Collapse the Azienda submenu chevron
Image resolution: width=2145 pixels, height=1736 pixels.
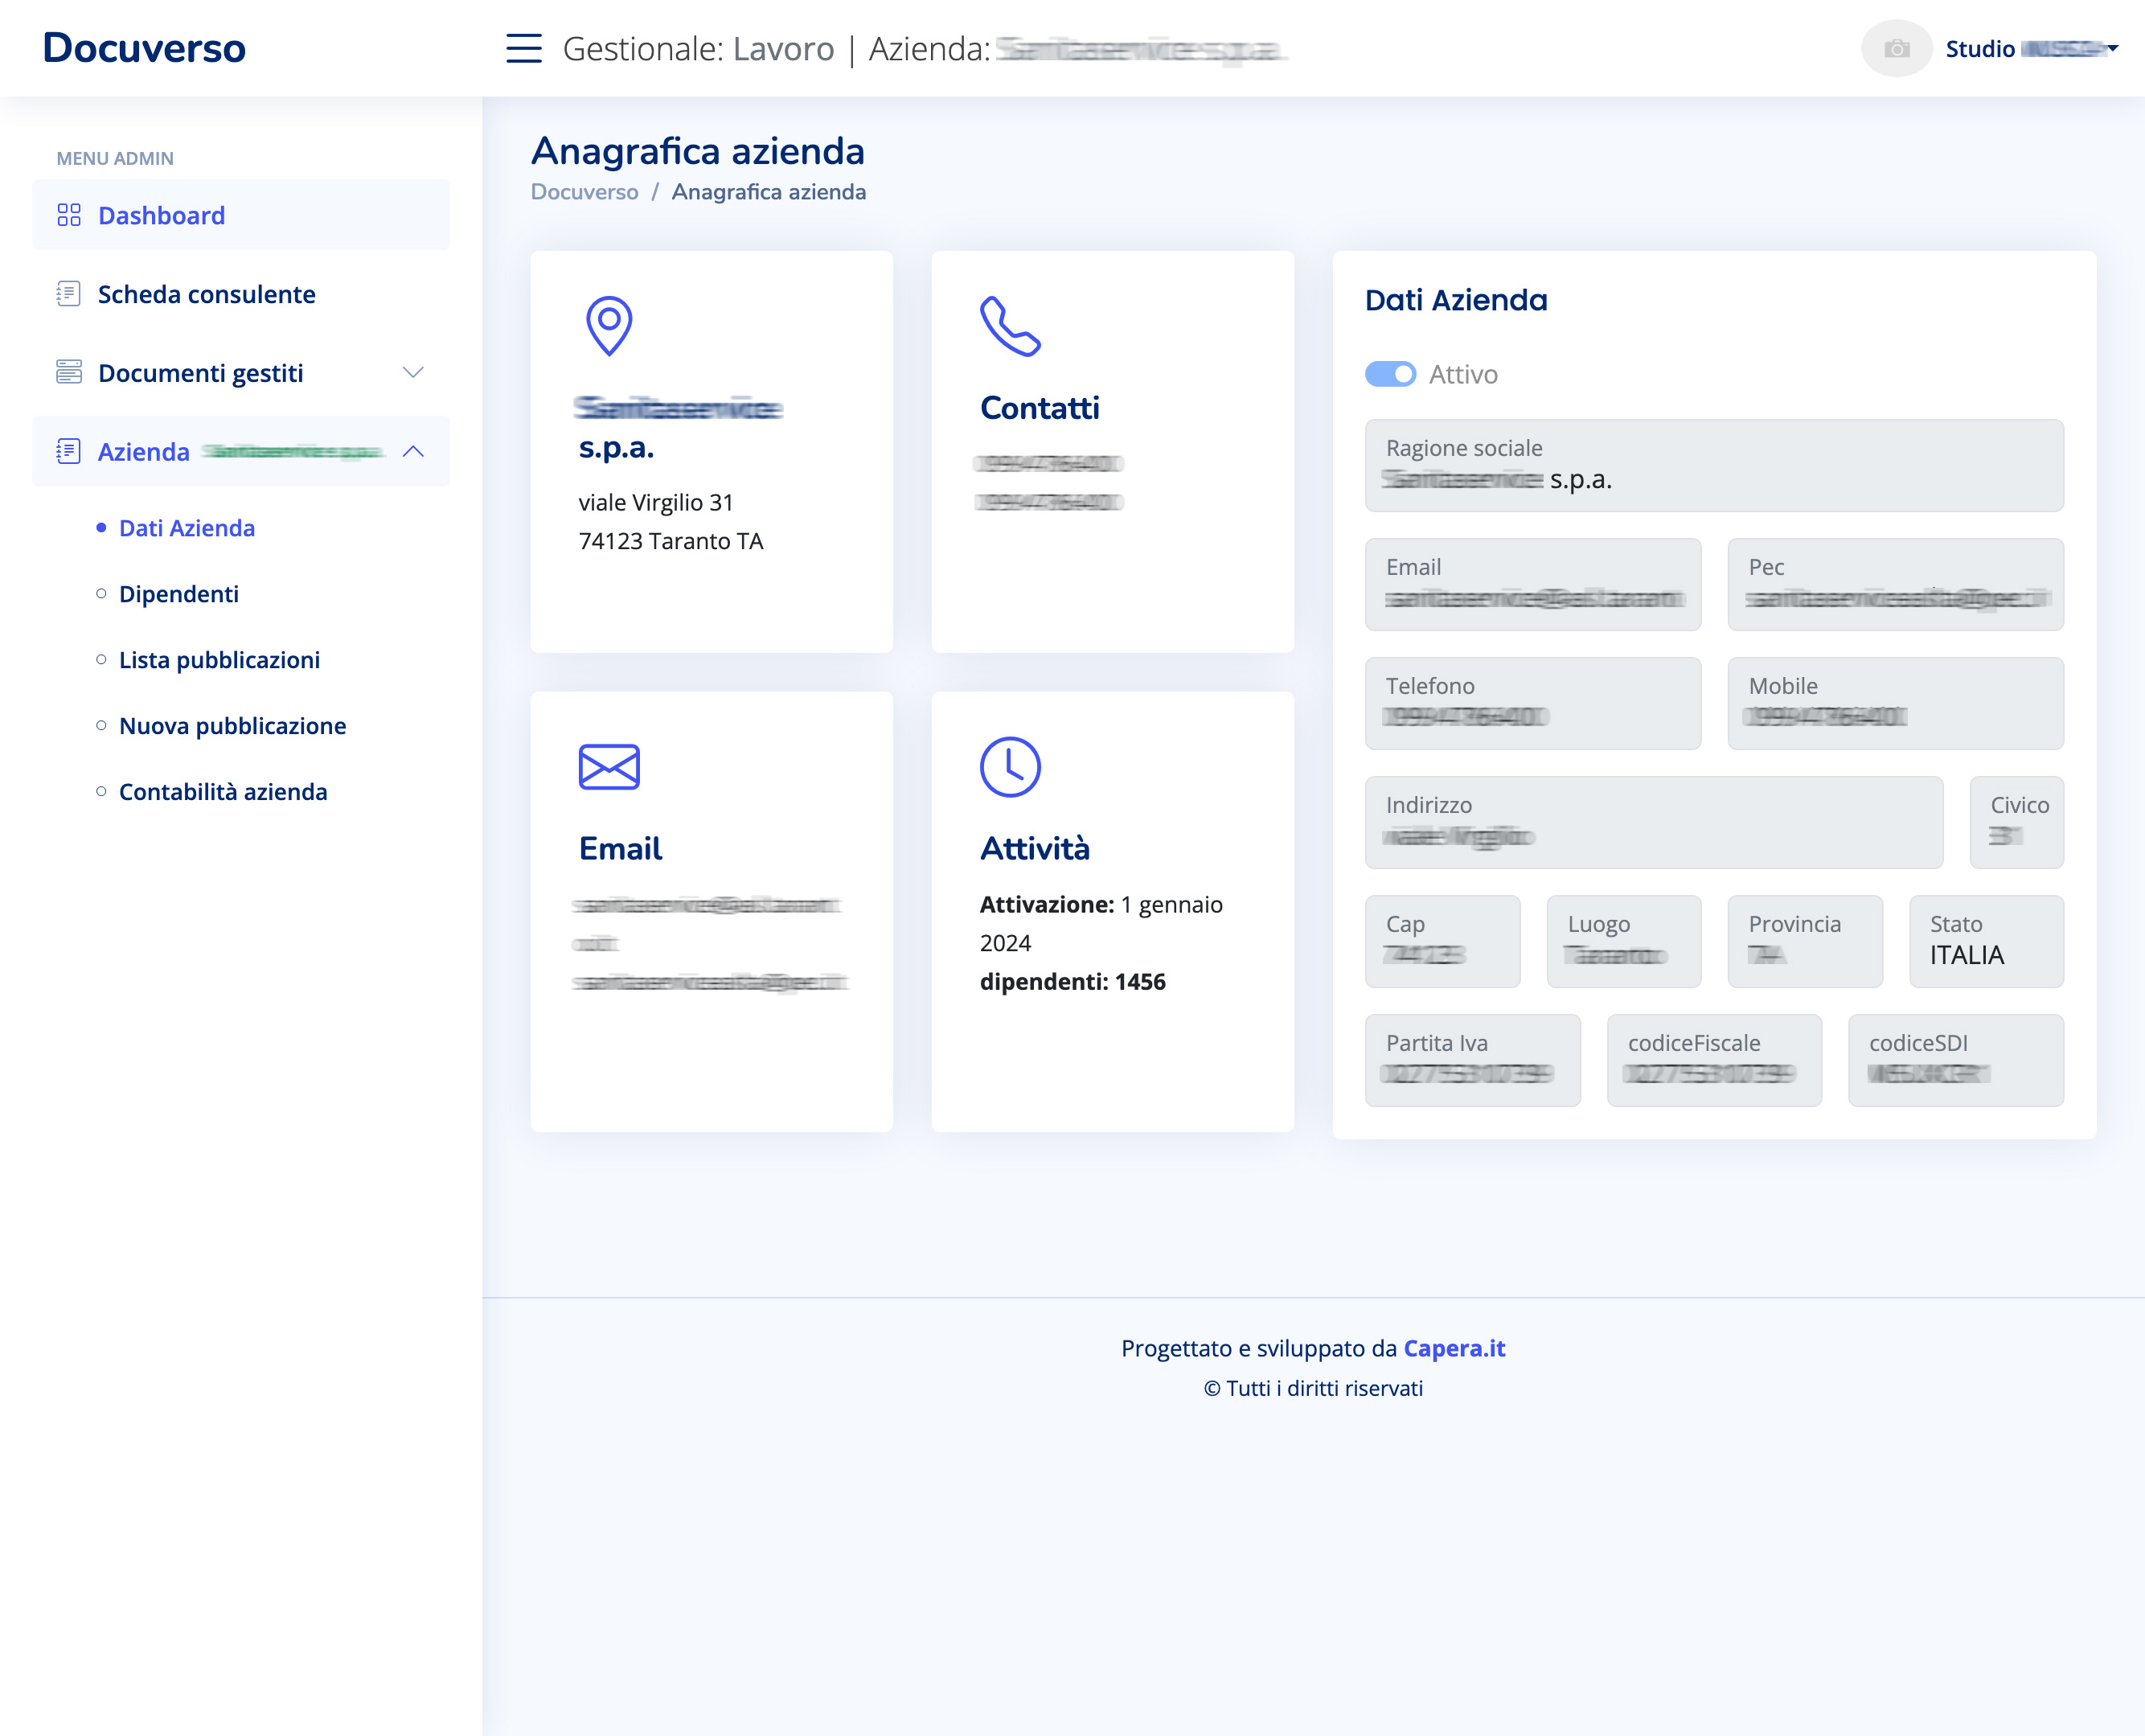(x=413, y=452)
